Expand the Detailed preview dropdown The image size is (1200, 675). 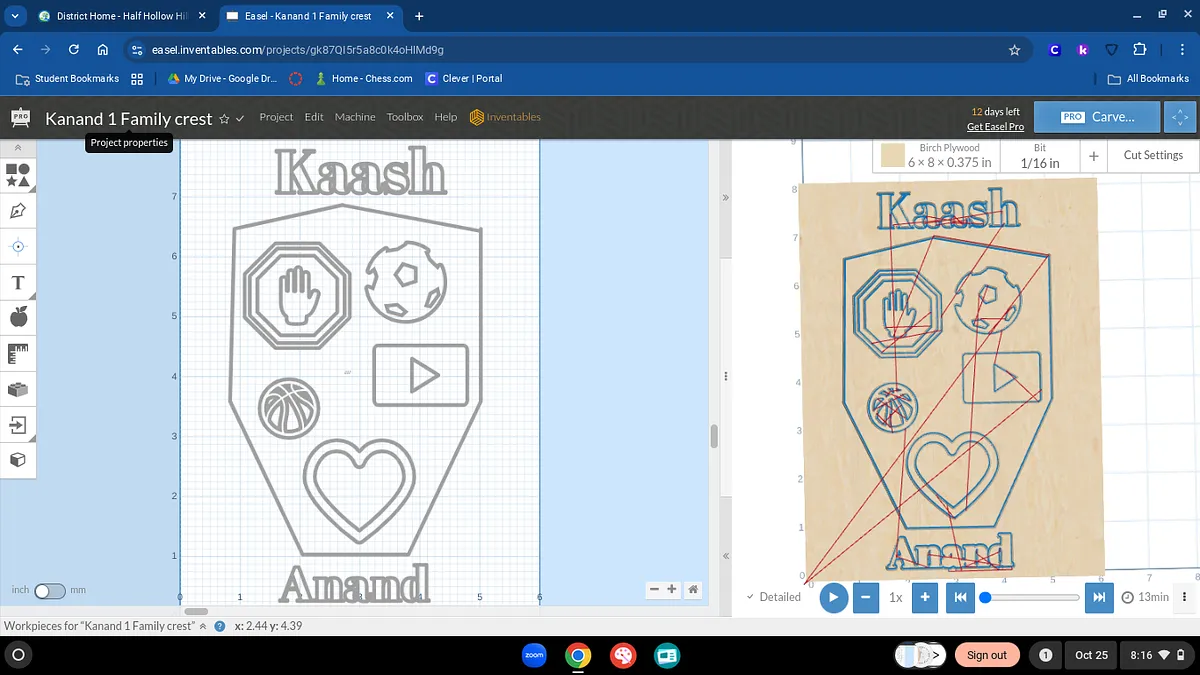point(773,597)
